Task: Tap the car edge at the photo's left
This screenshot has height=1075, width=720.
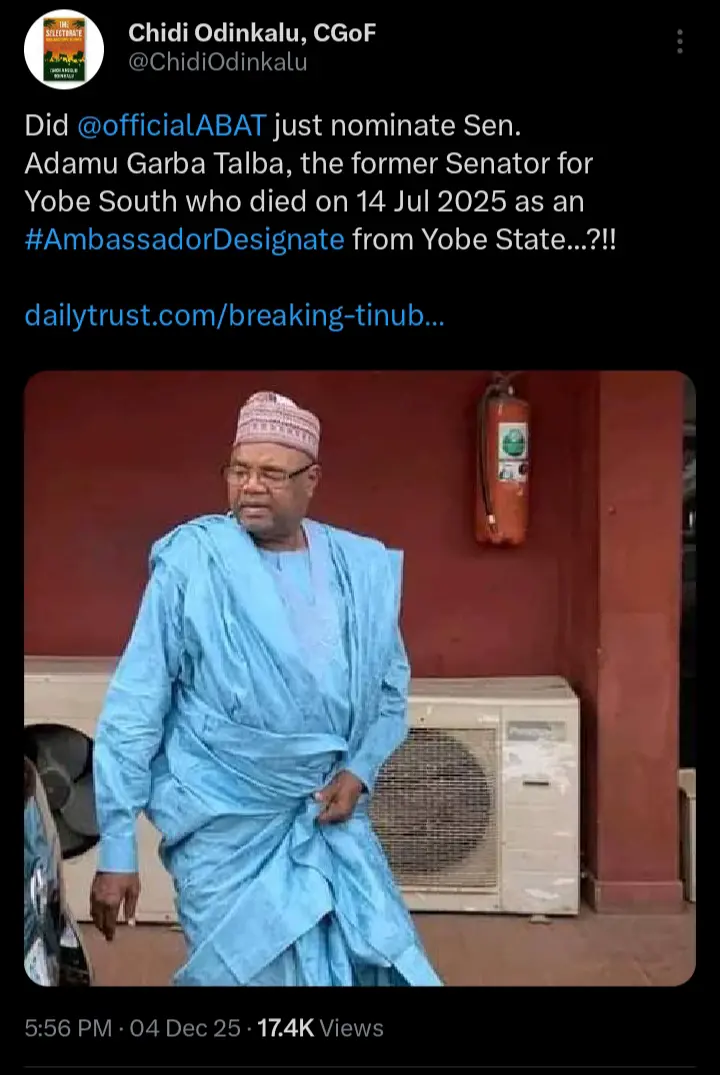Action: (55, 871)
